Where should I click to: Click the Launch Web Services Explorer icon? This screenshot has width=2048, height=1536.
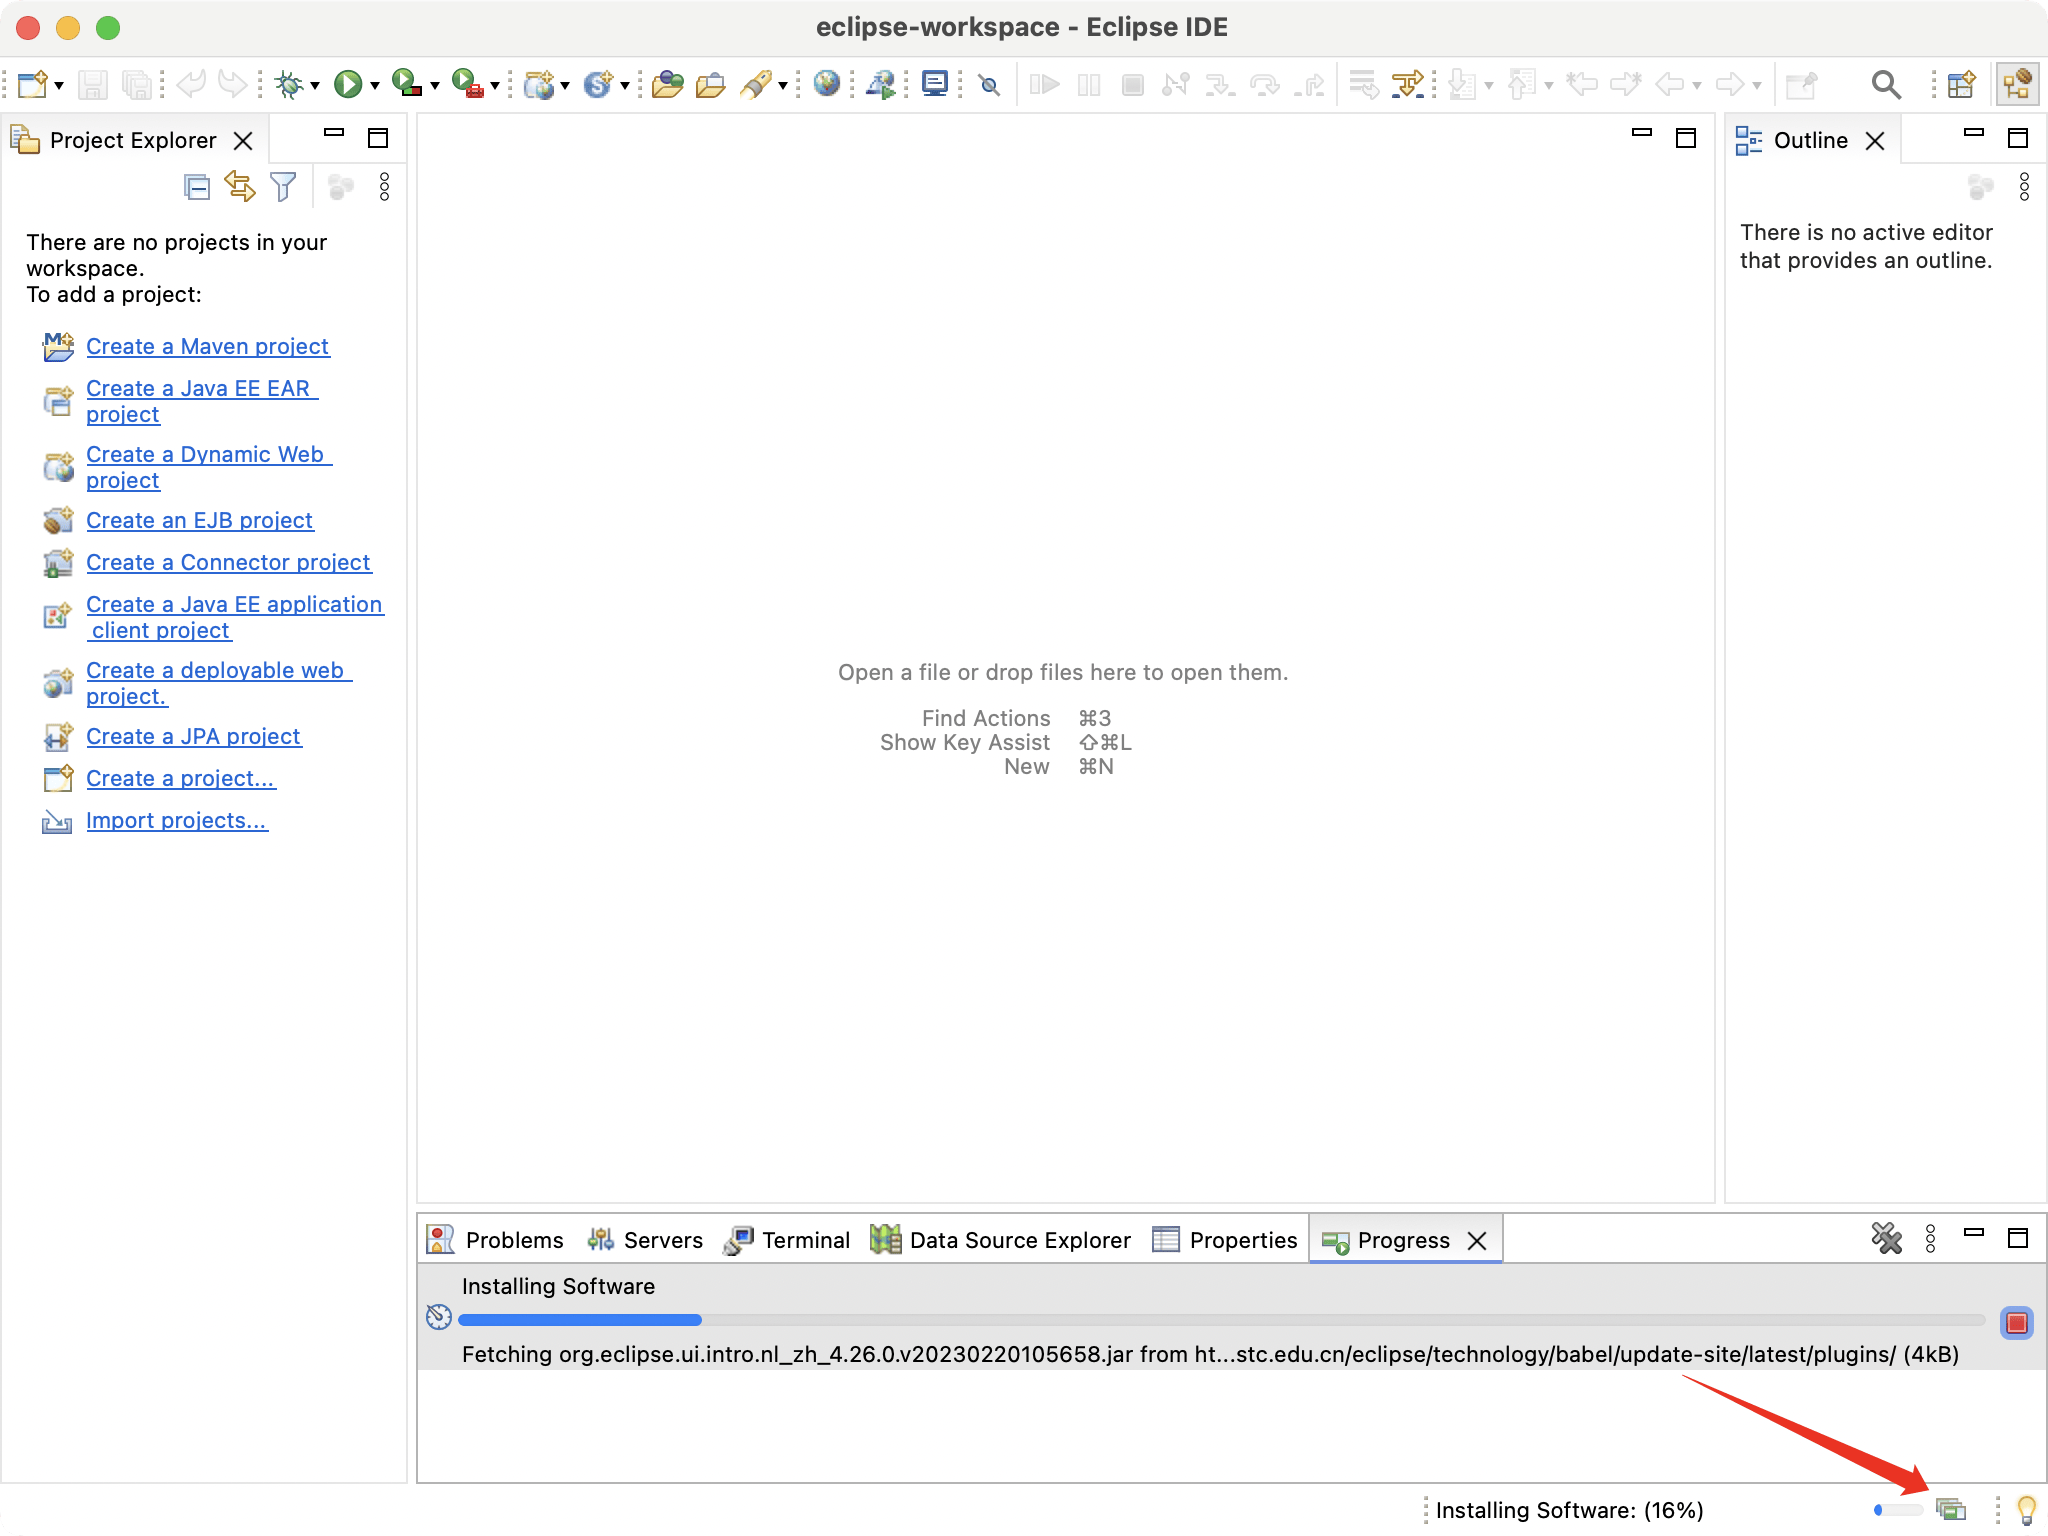882,84
